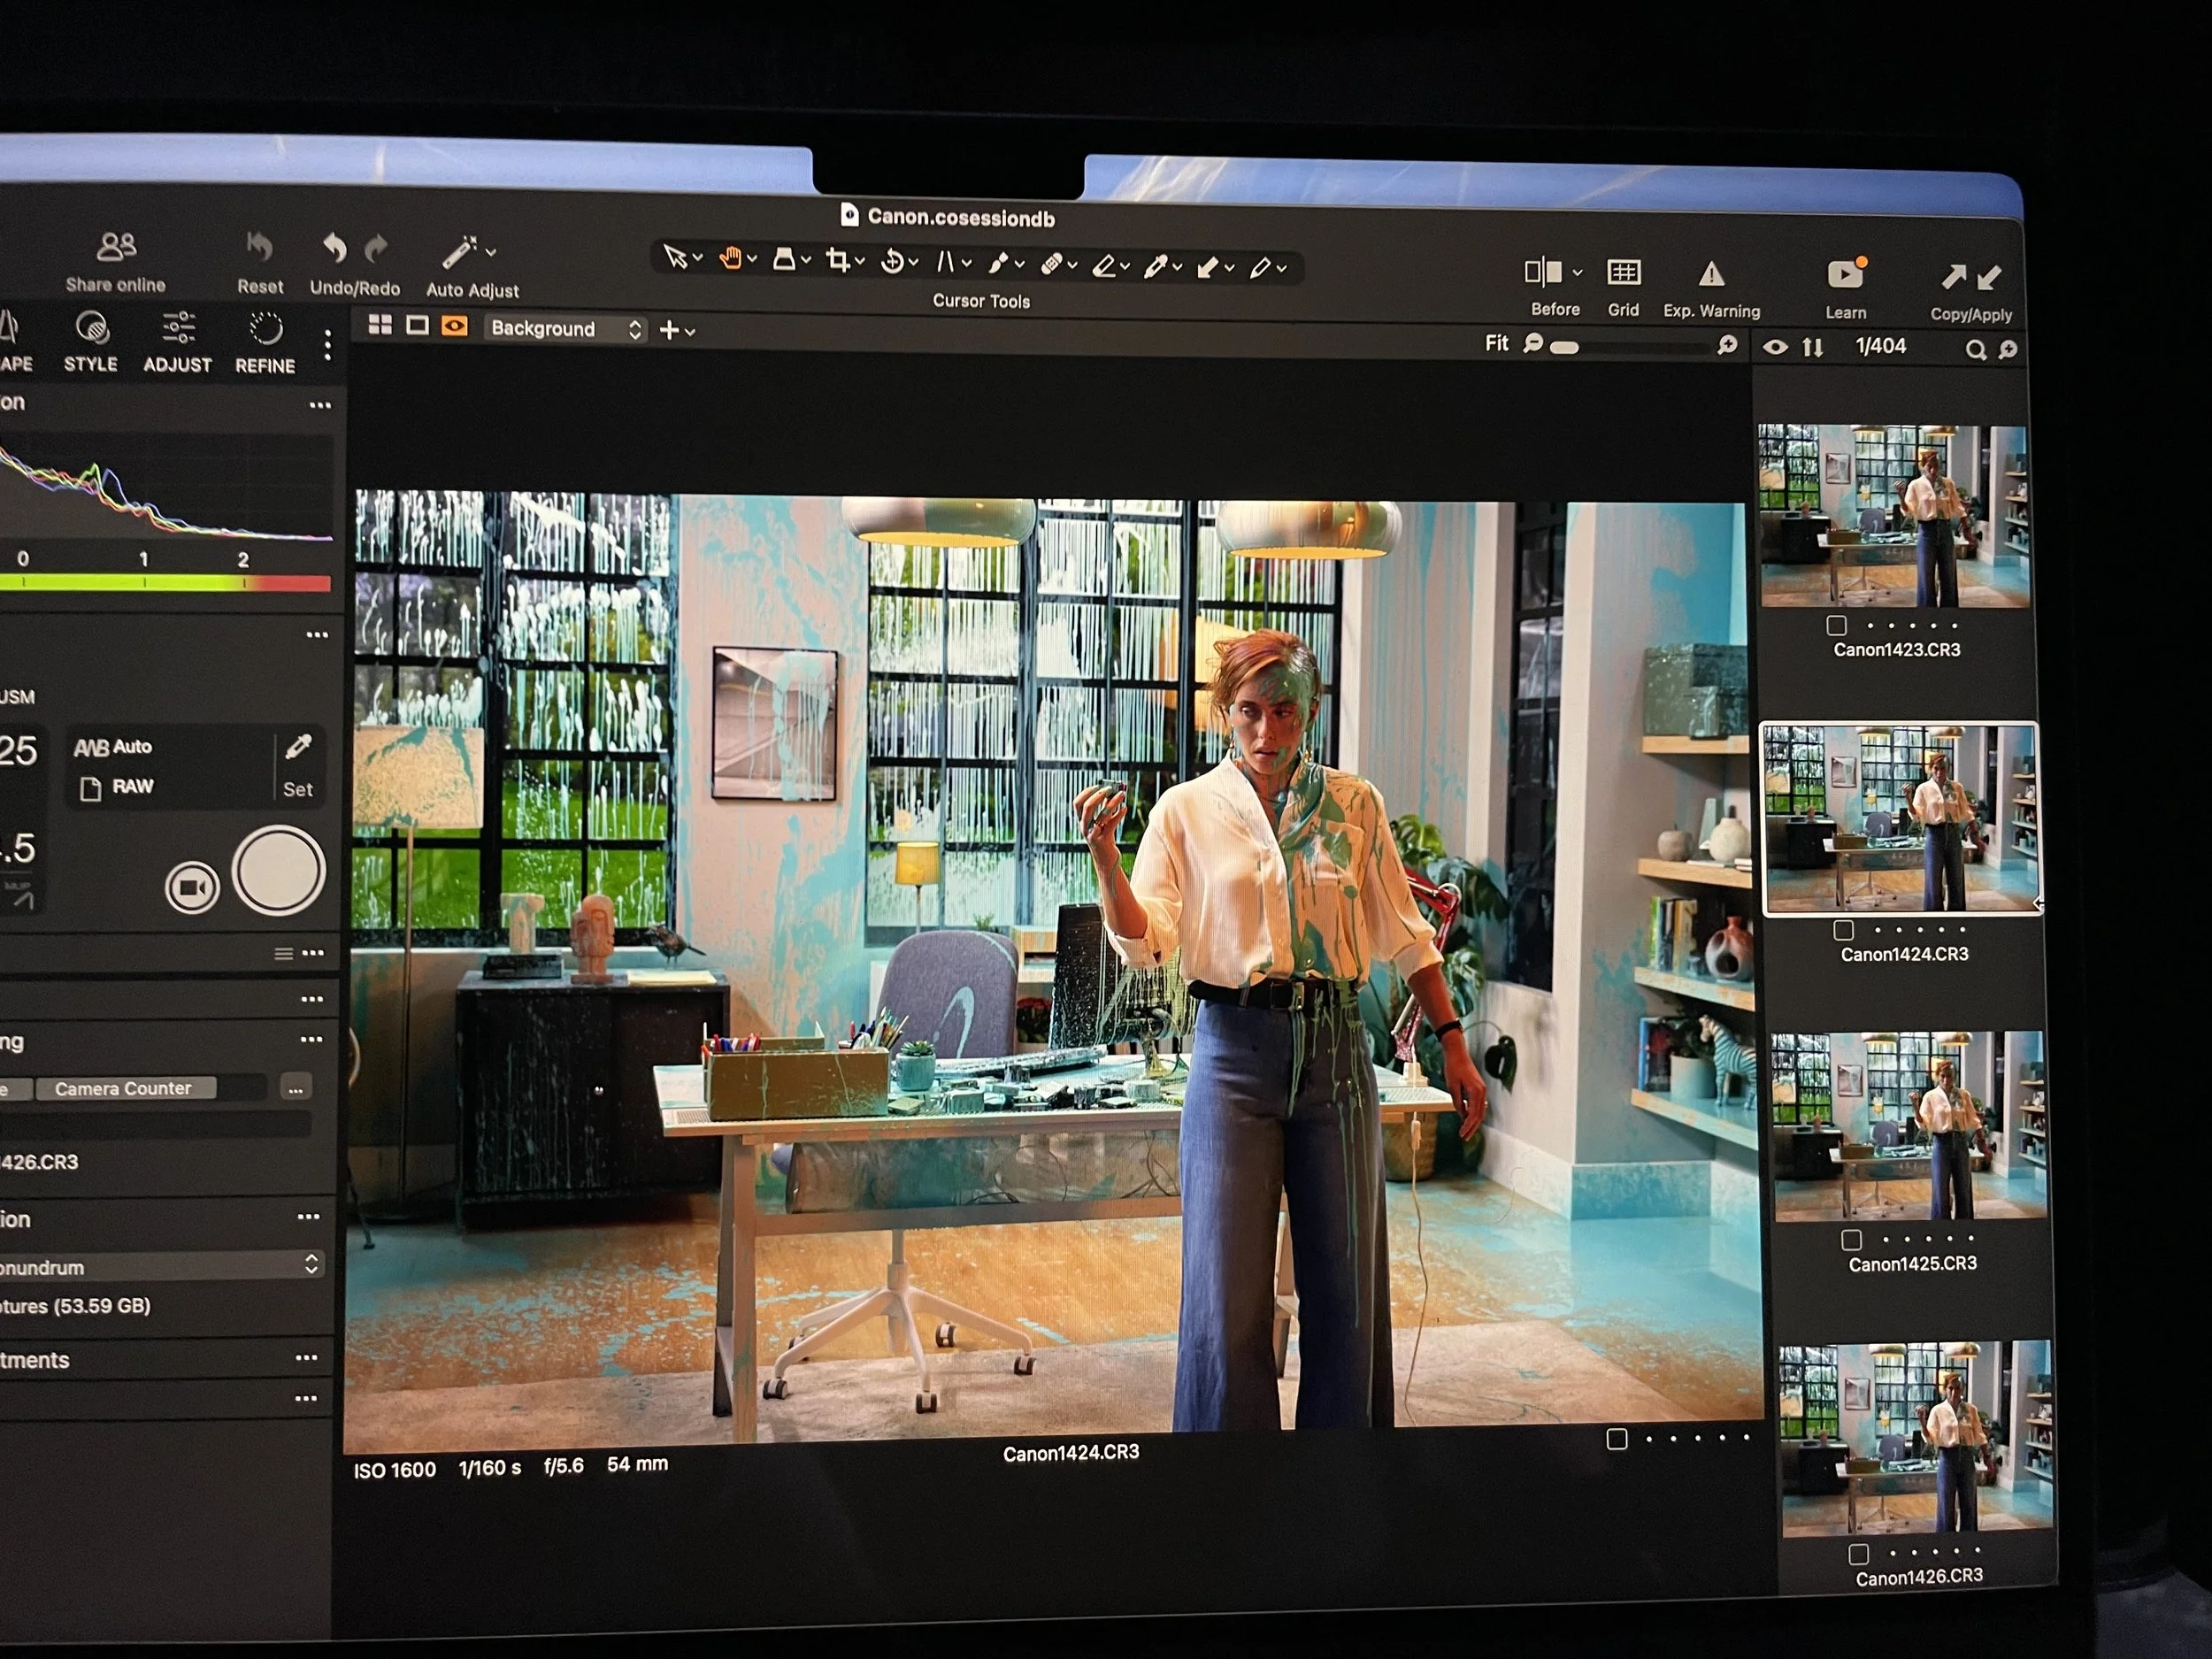Select the Pan hand cursor tool
The image size is (2212, 1659).
coord(731,258)
